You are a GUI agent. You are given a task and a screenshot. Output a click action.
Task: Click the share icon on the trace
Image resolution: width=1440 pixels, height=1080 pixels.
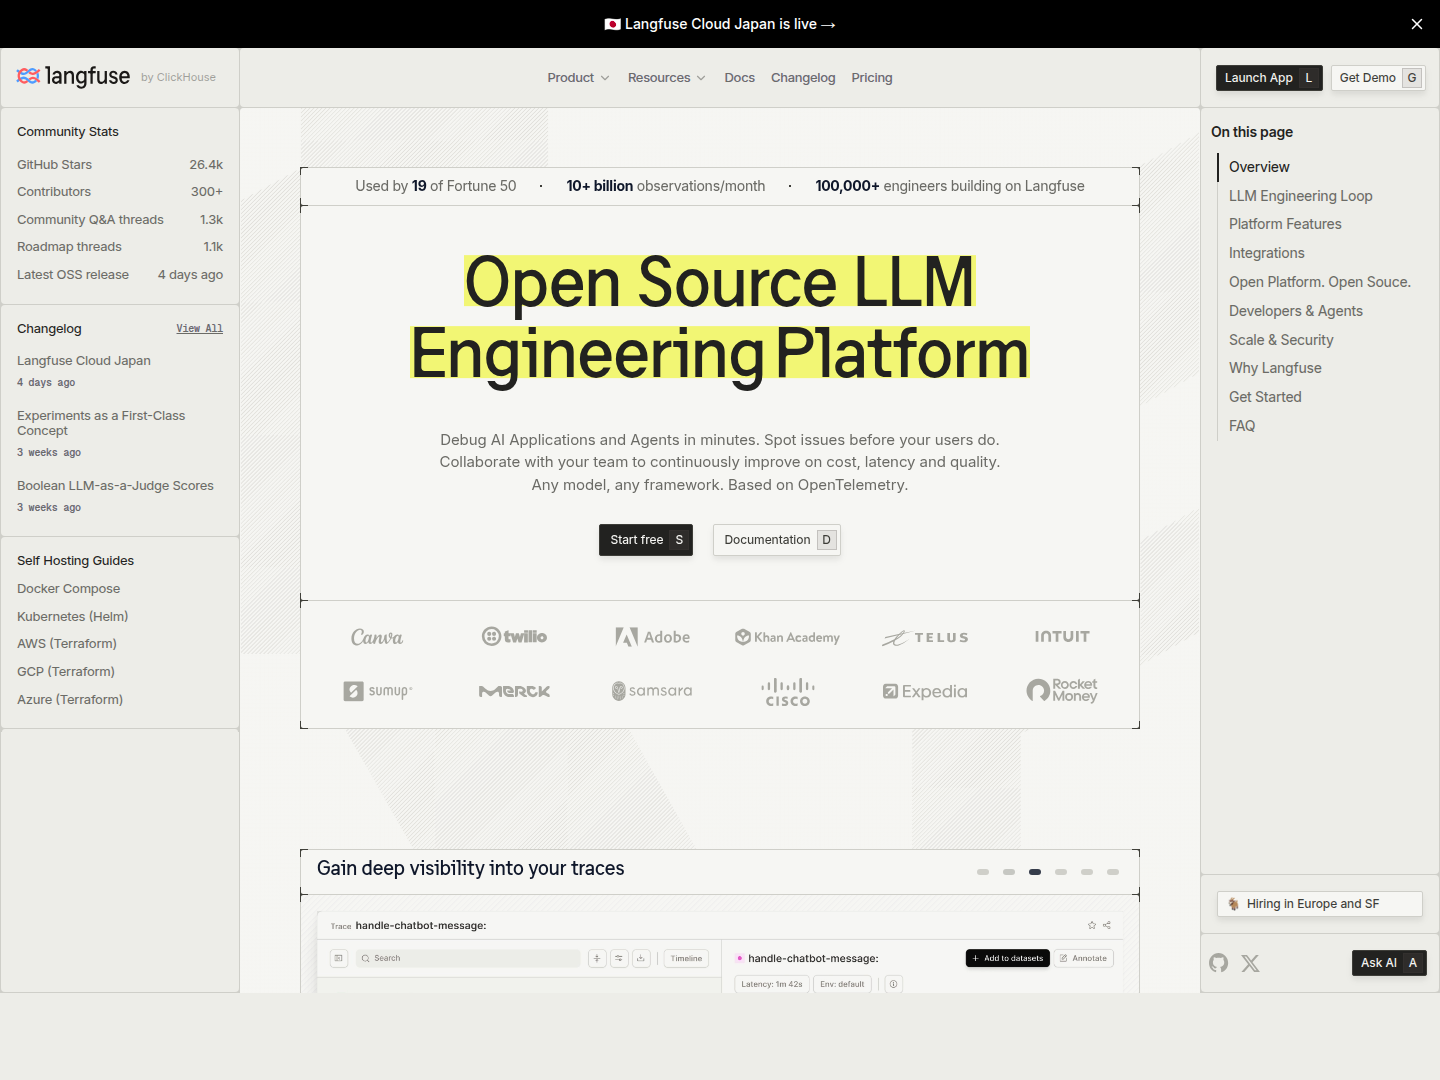1107,925
